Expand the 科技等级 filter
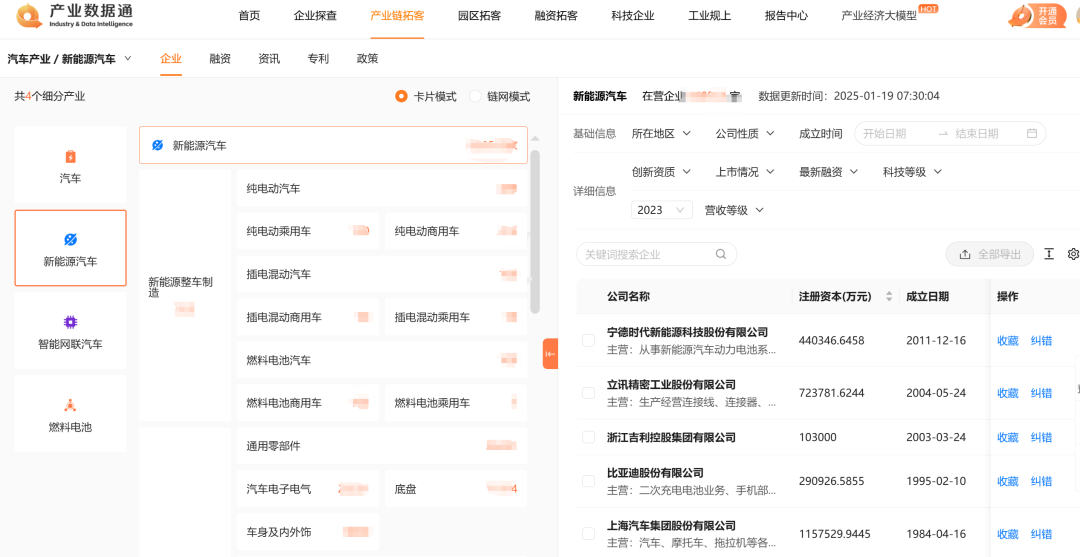 click(x=913, y=172)
